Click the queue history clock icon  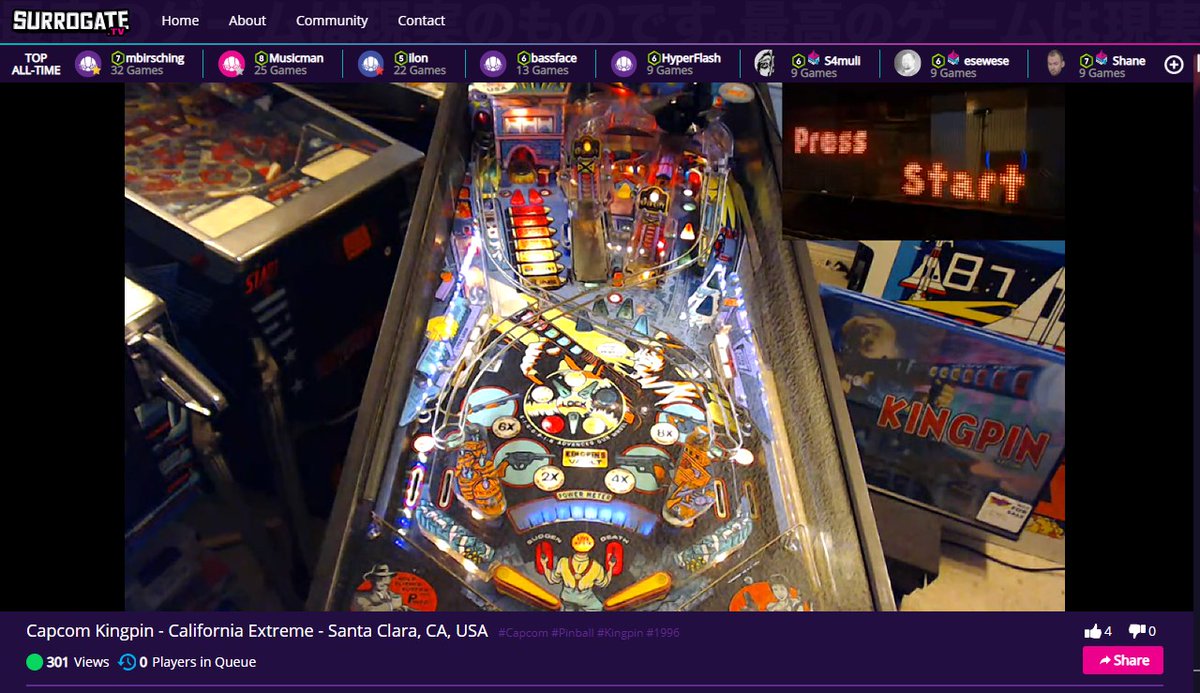tap(127, 662)
